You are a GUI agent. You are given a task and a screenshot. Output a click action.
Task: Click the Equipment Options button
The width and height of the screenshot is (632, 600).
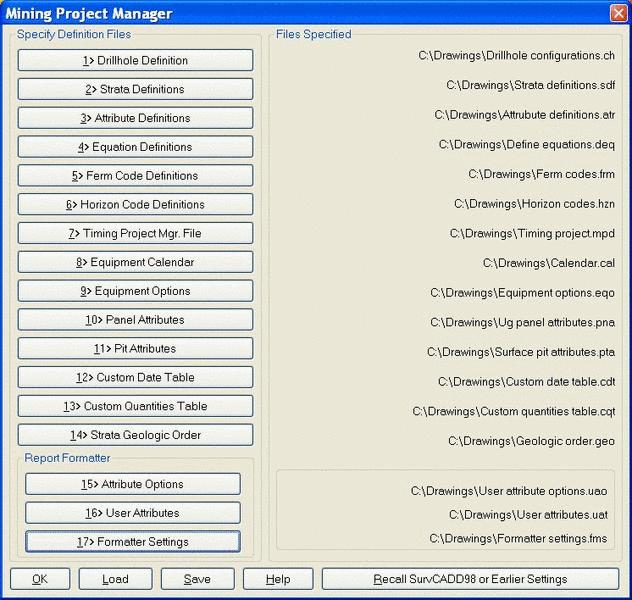pos(135,291)
